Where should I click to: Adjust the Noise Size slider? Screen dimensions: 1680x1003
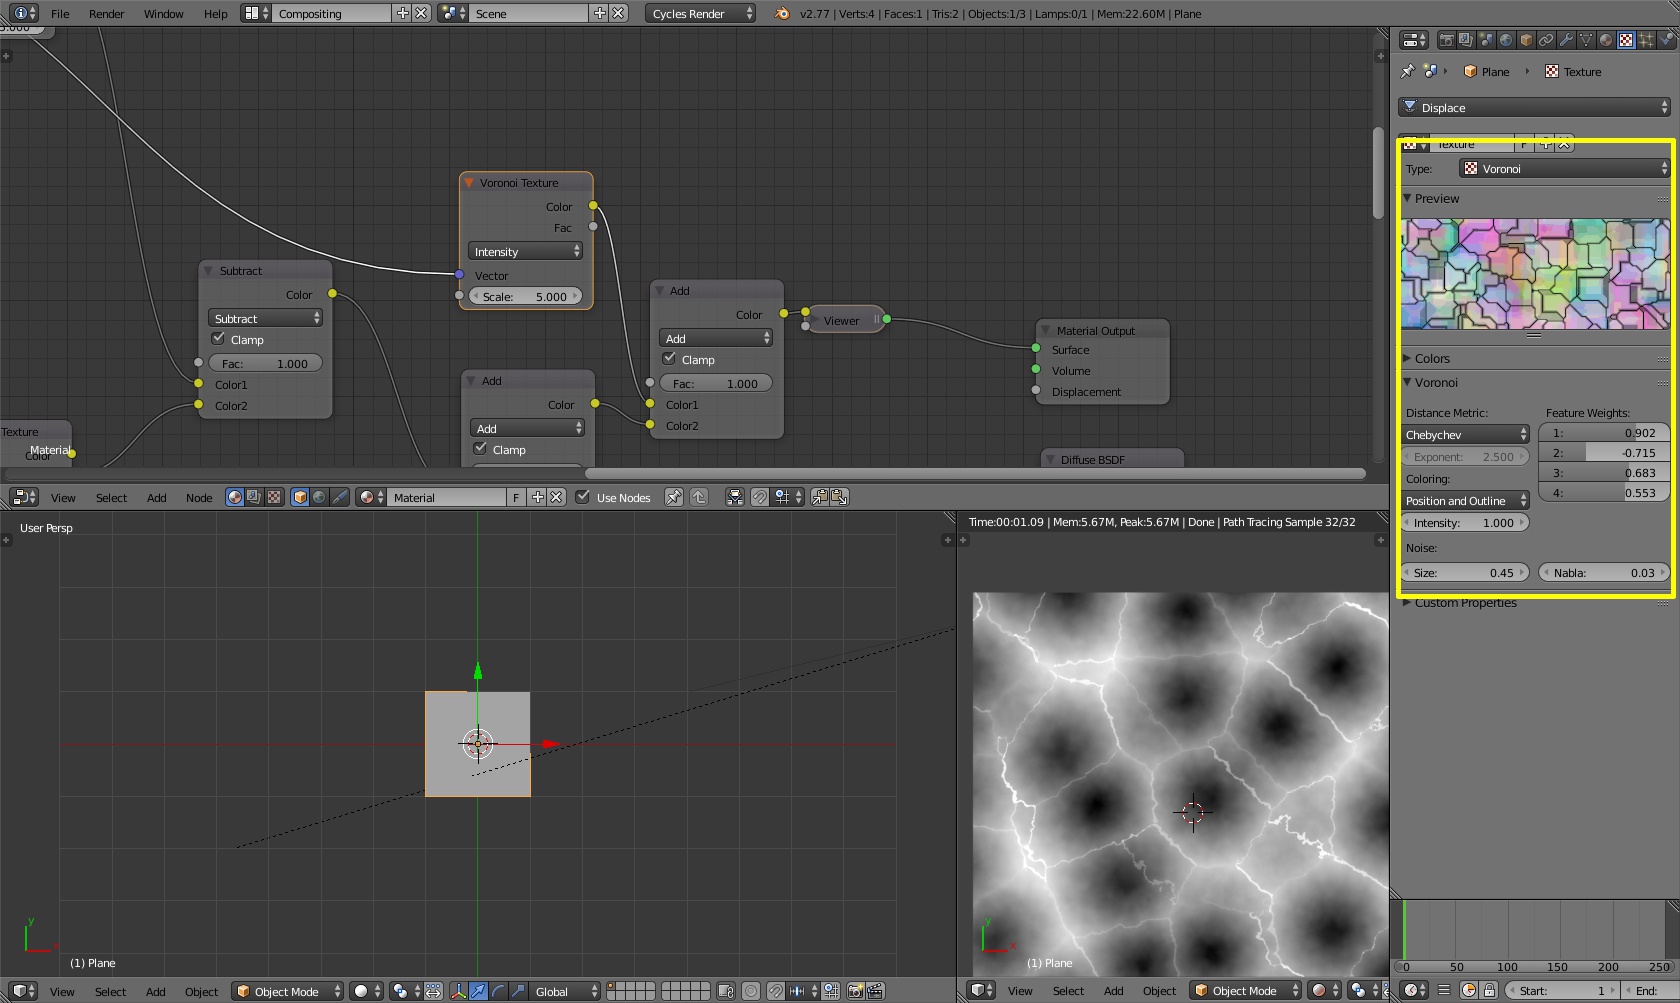point(1466,573)
